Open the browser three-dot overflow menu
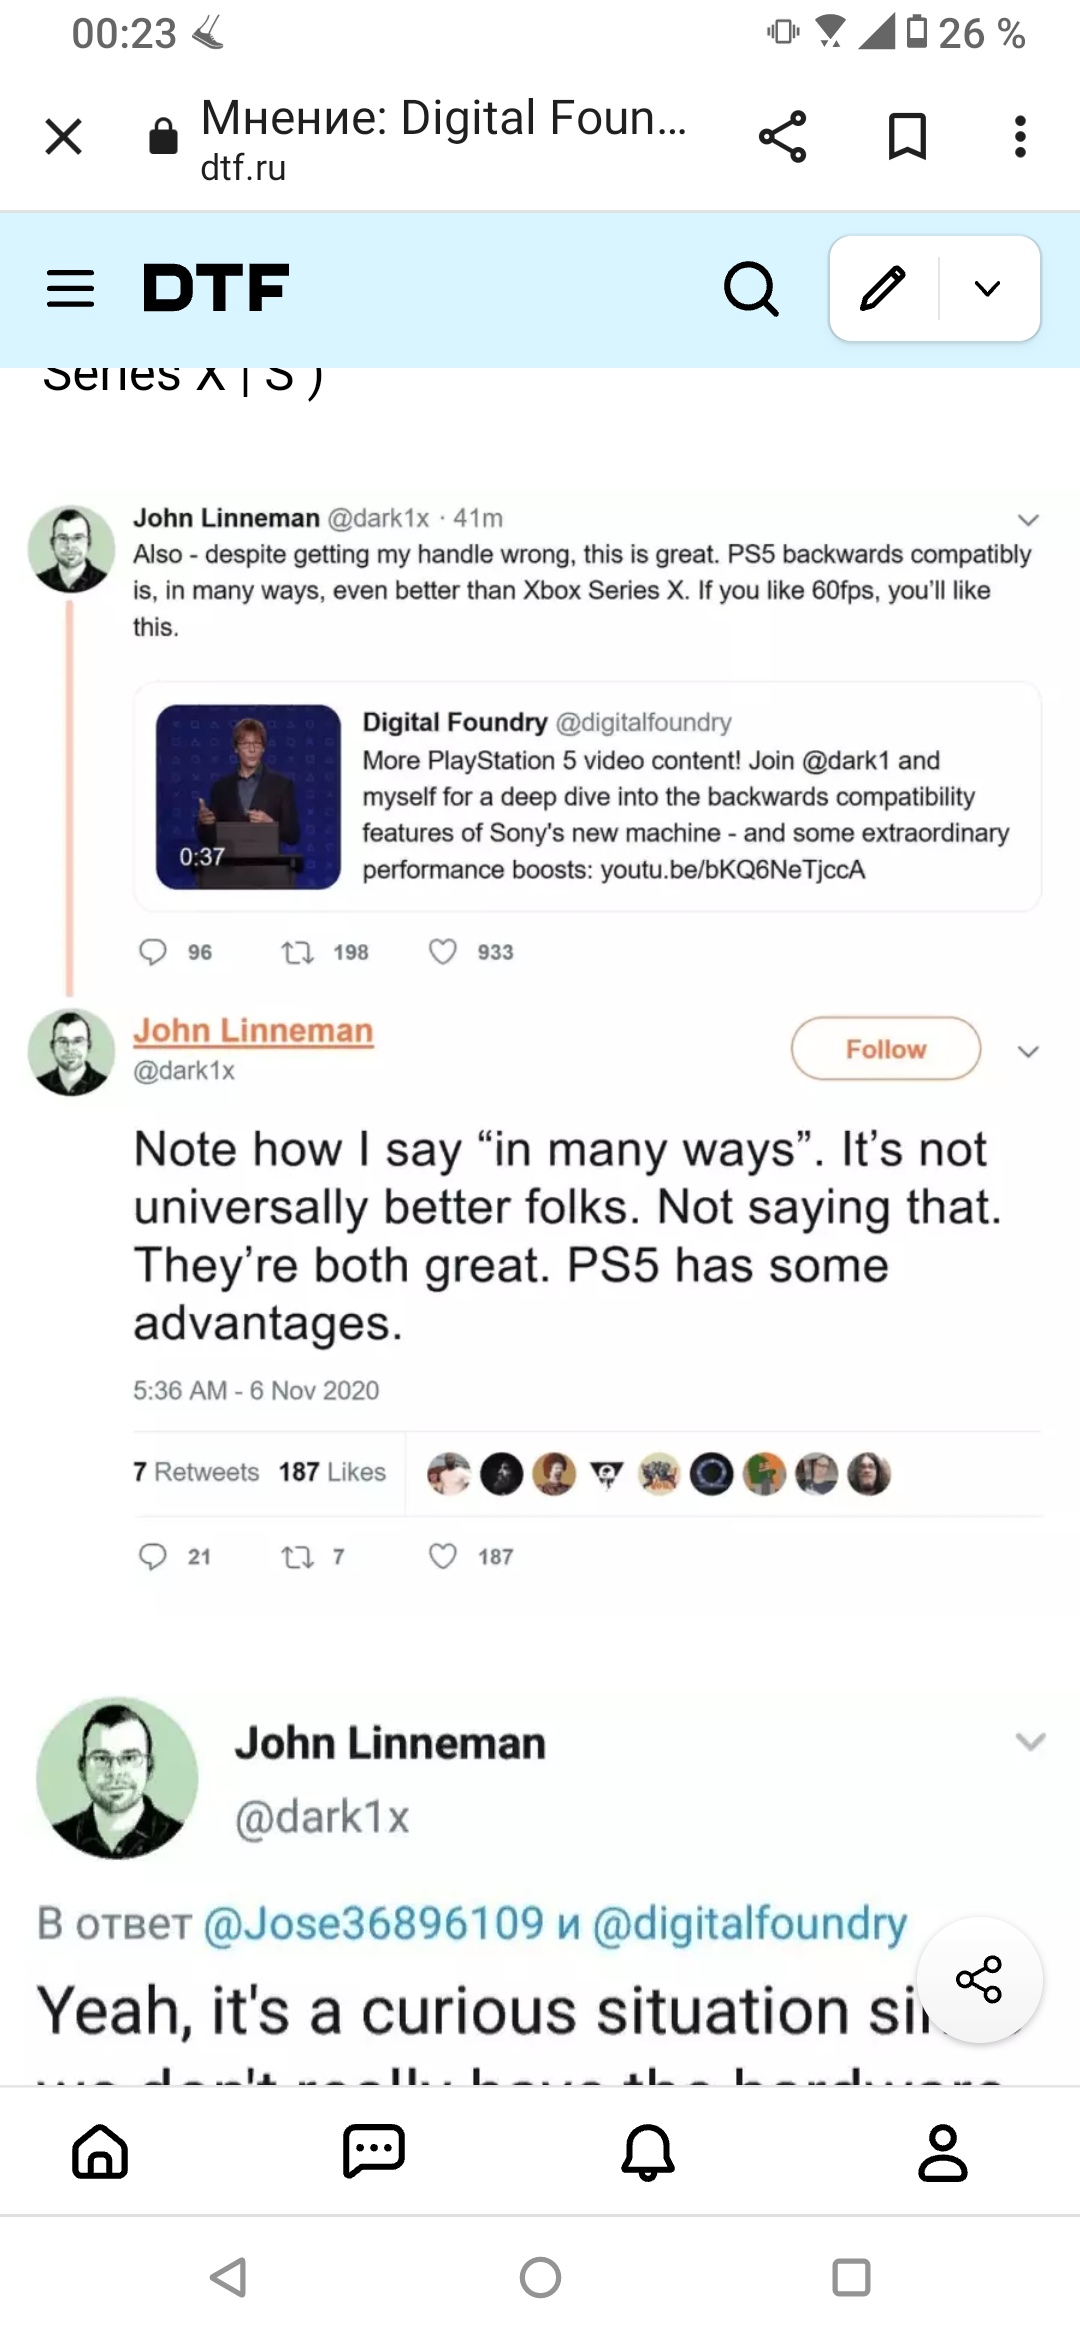Image resolution: width=1080 pixels, height=2340 pixels. coord(1020,136)
